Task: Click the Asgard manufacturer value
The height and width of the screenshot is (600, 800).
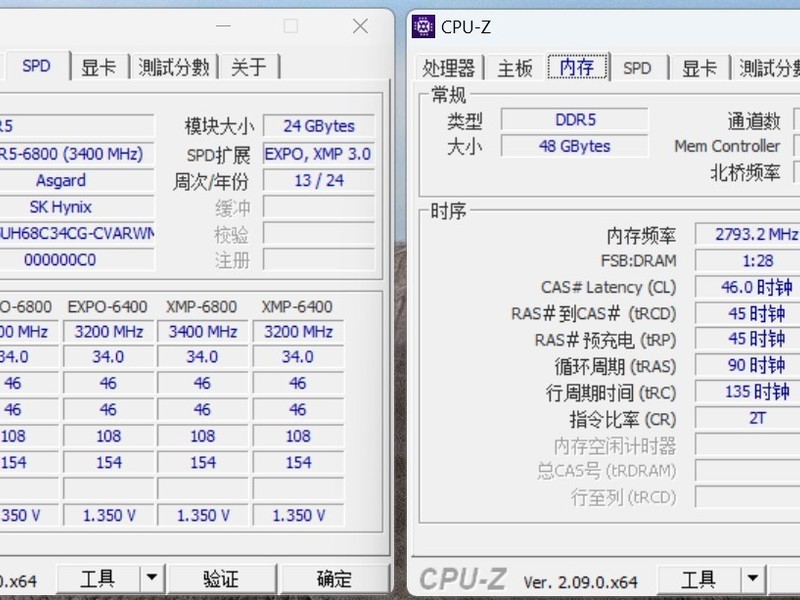Action: (x=61, y=180)
